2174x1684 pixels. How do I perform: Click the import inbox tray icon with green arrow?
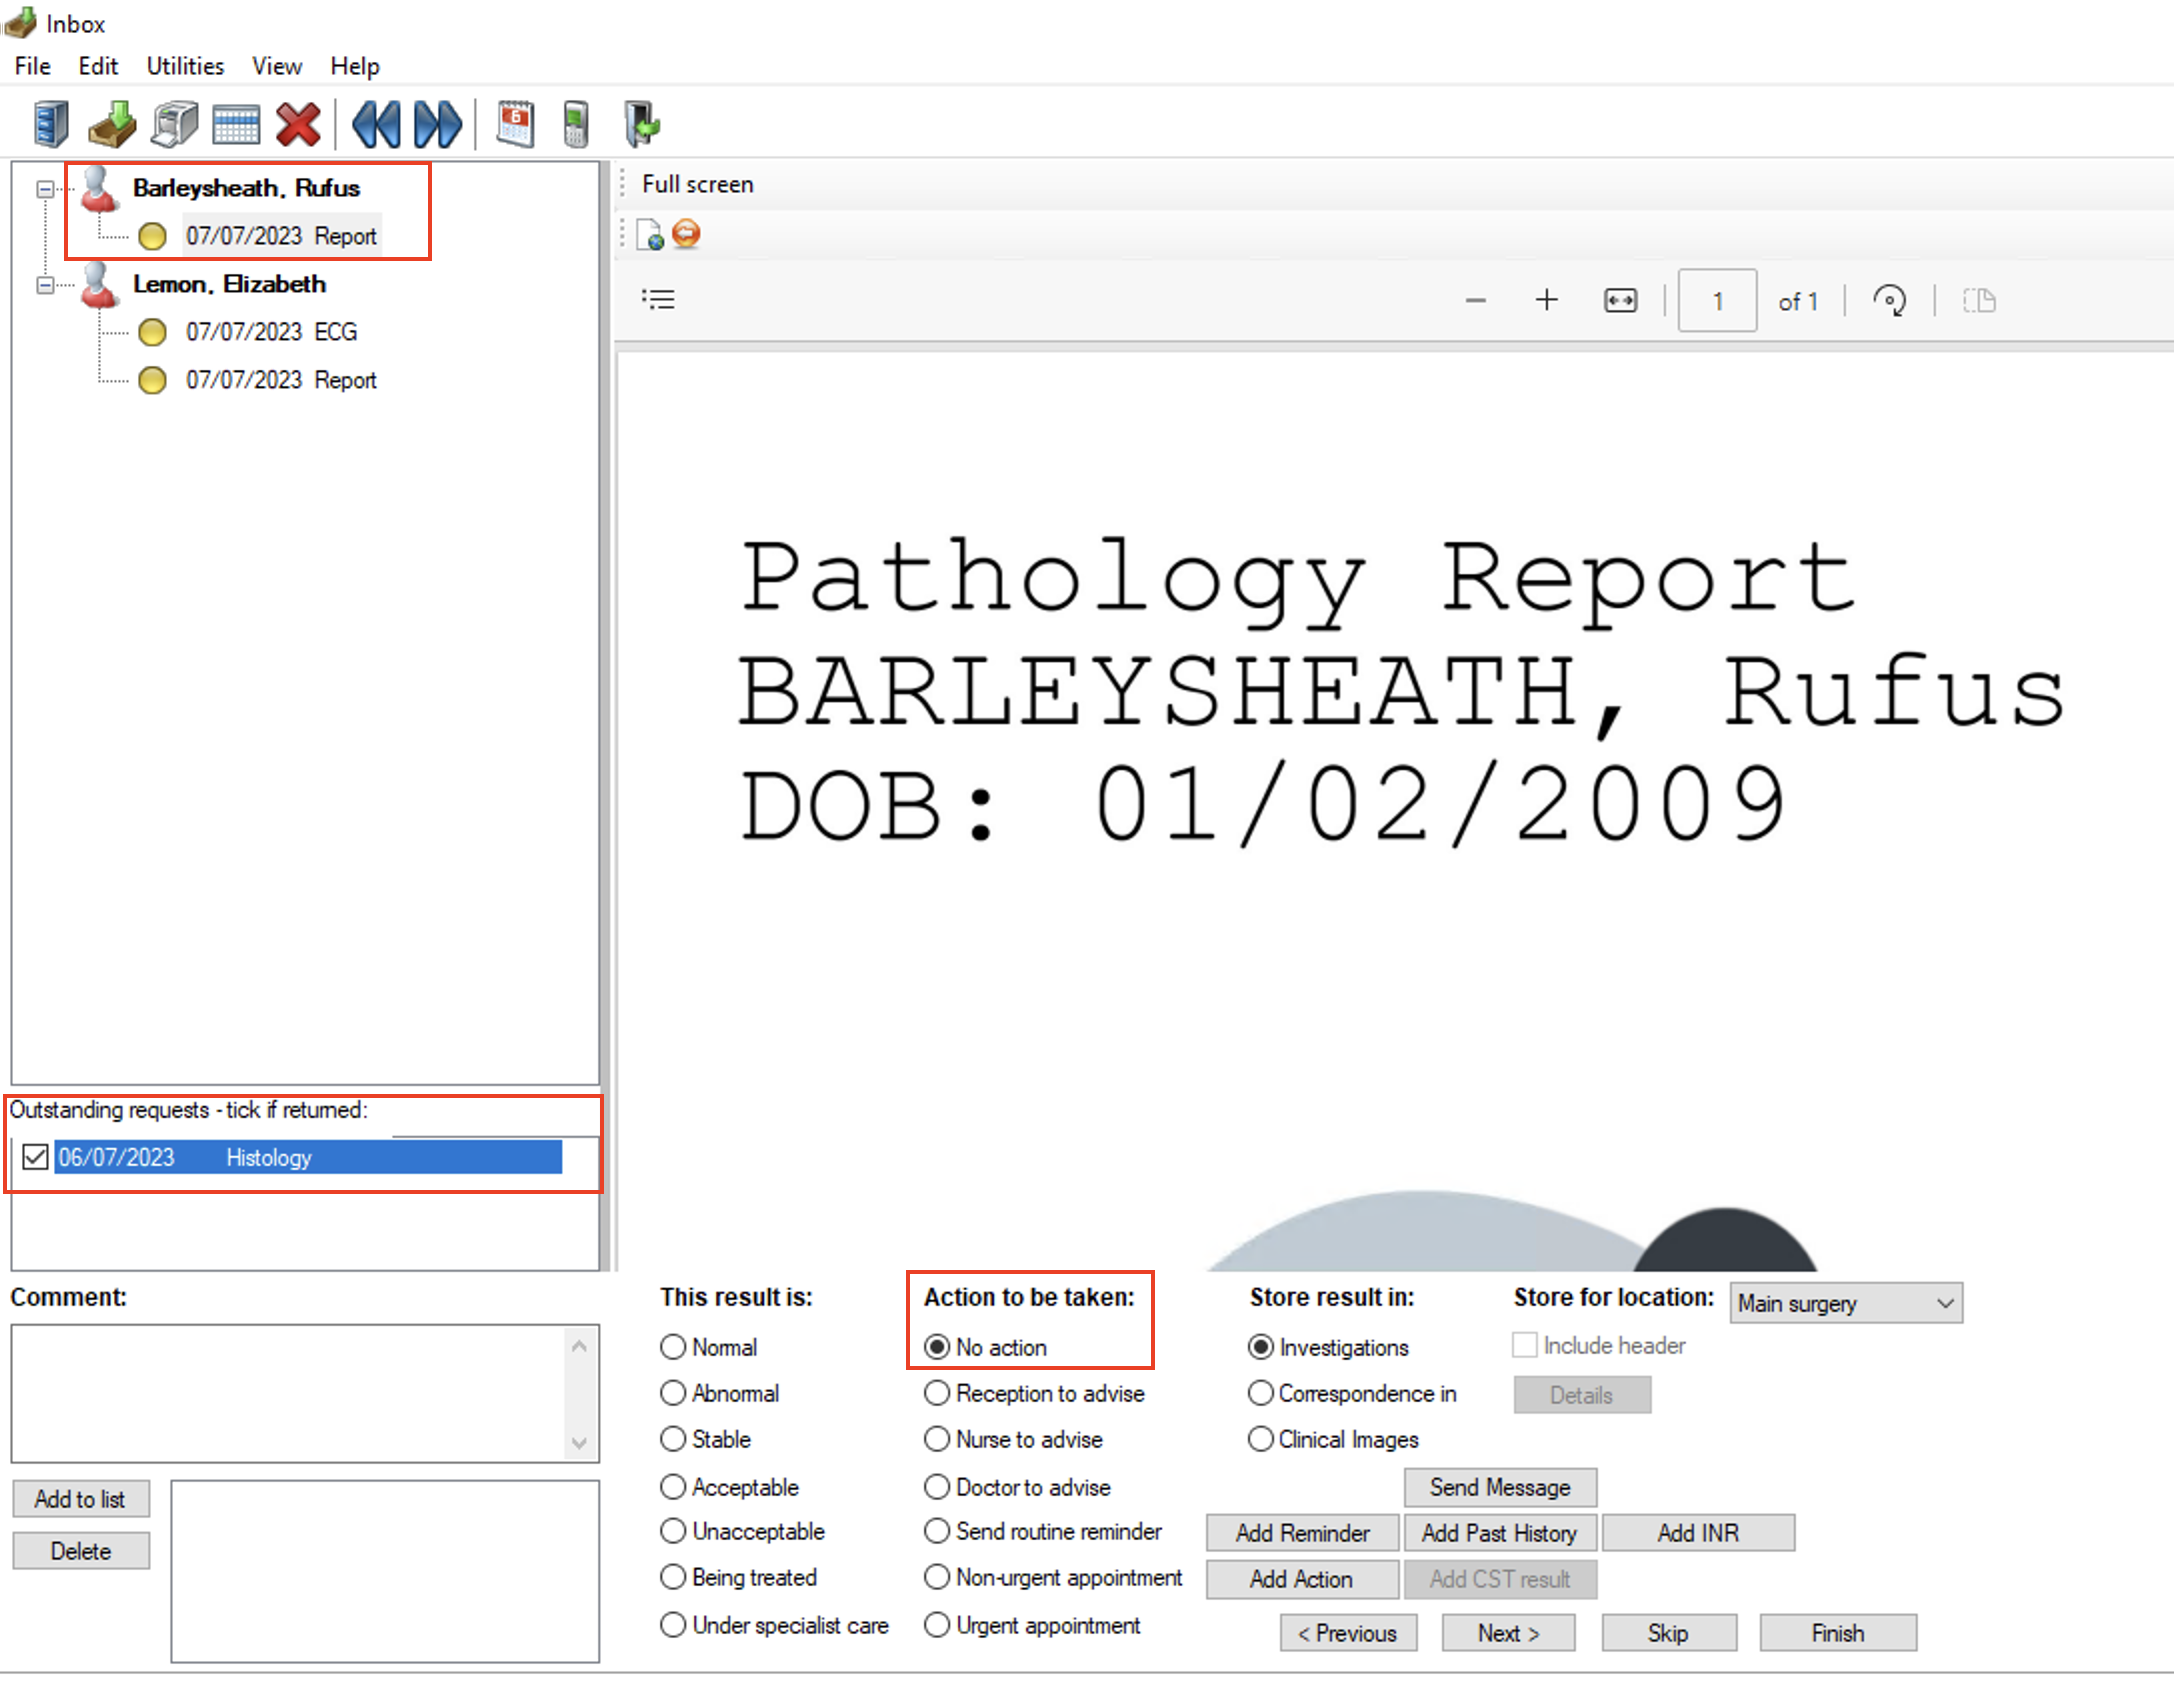pyautogui.click(x=112, y=125)
